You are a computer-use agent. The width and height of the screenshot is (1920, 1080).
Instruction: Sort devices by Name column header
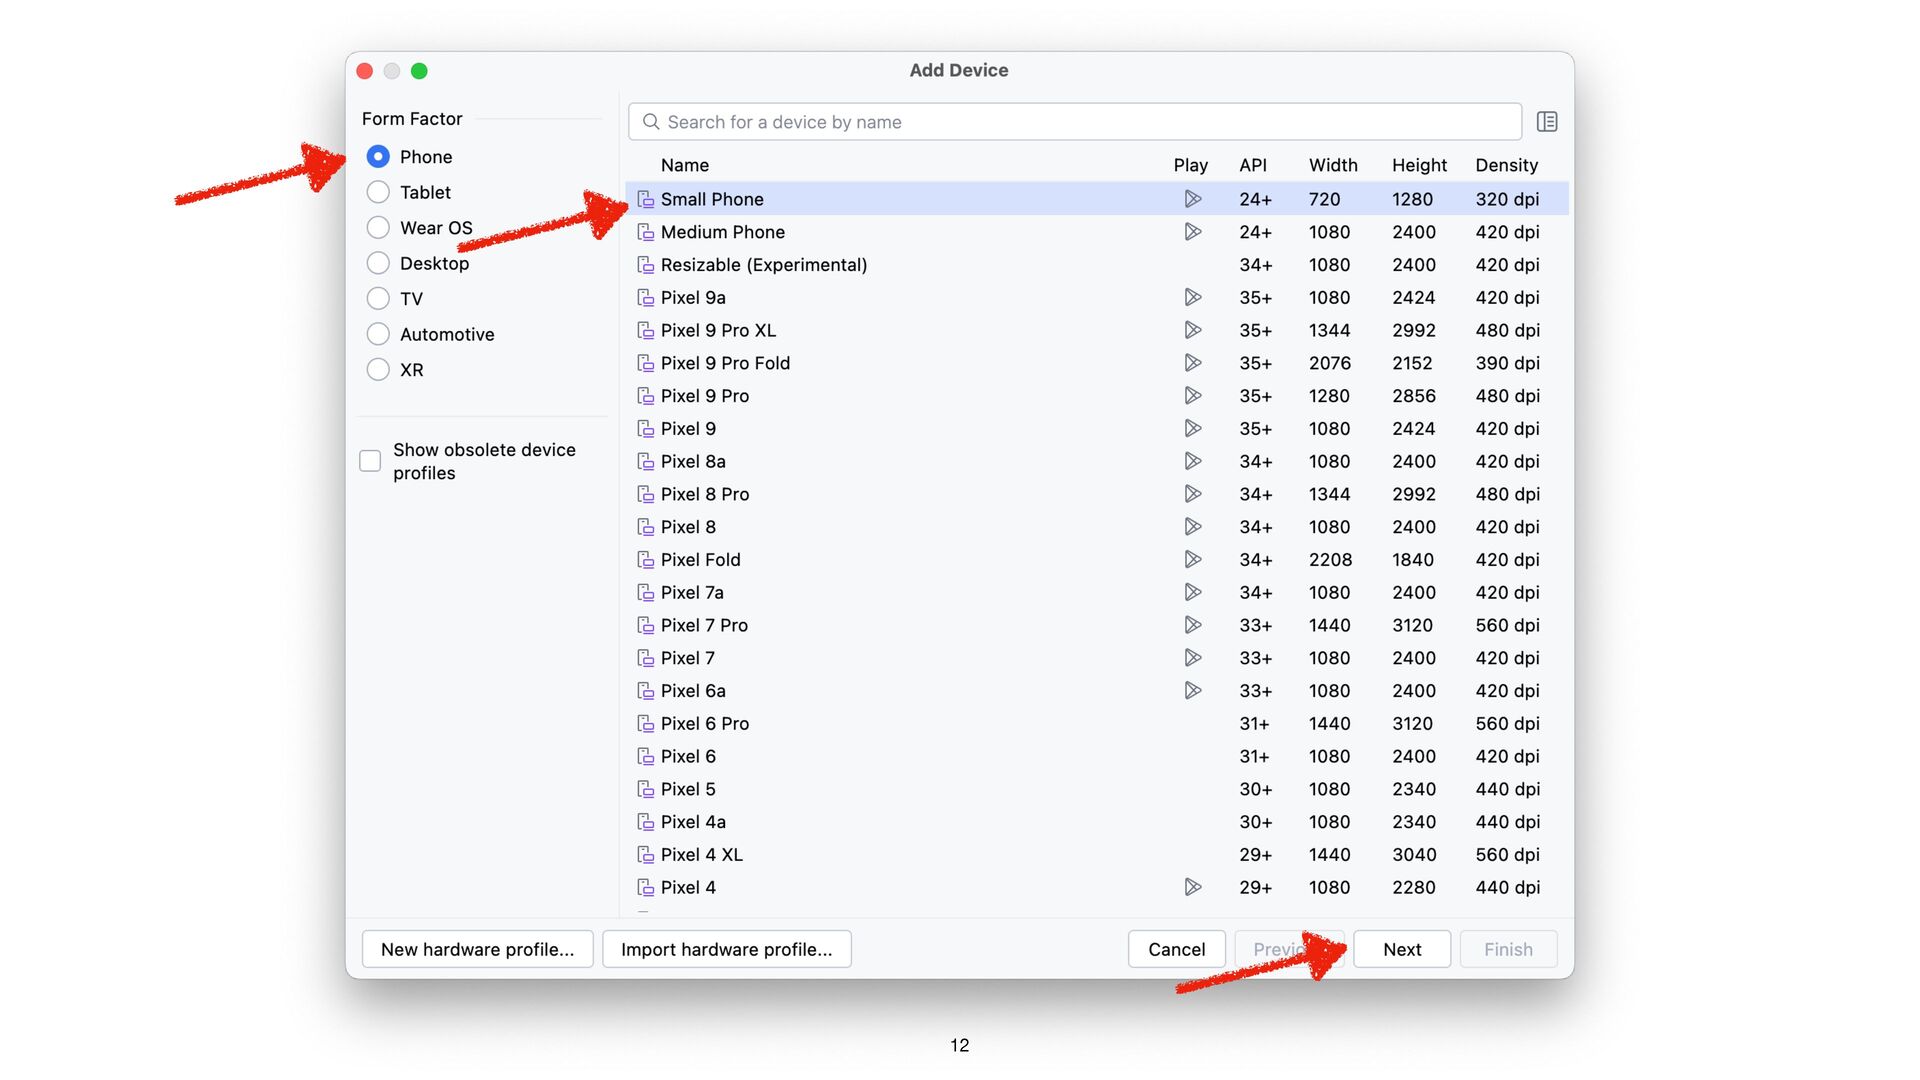685,165
